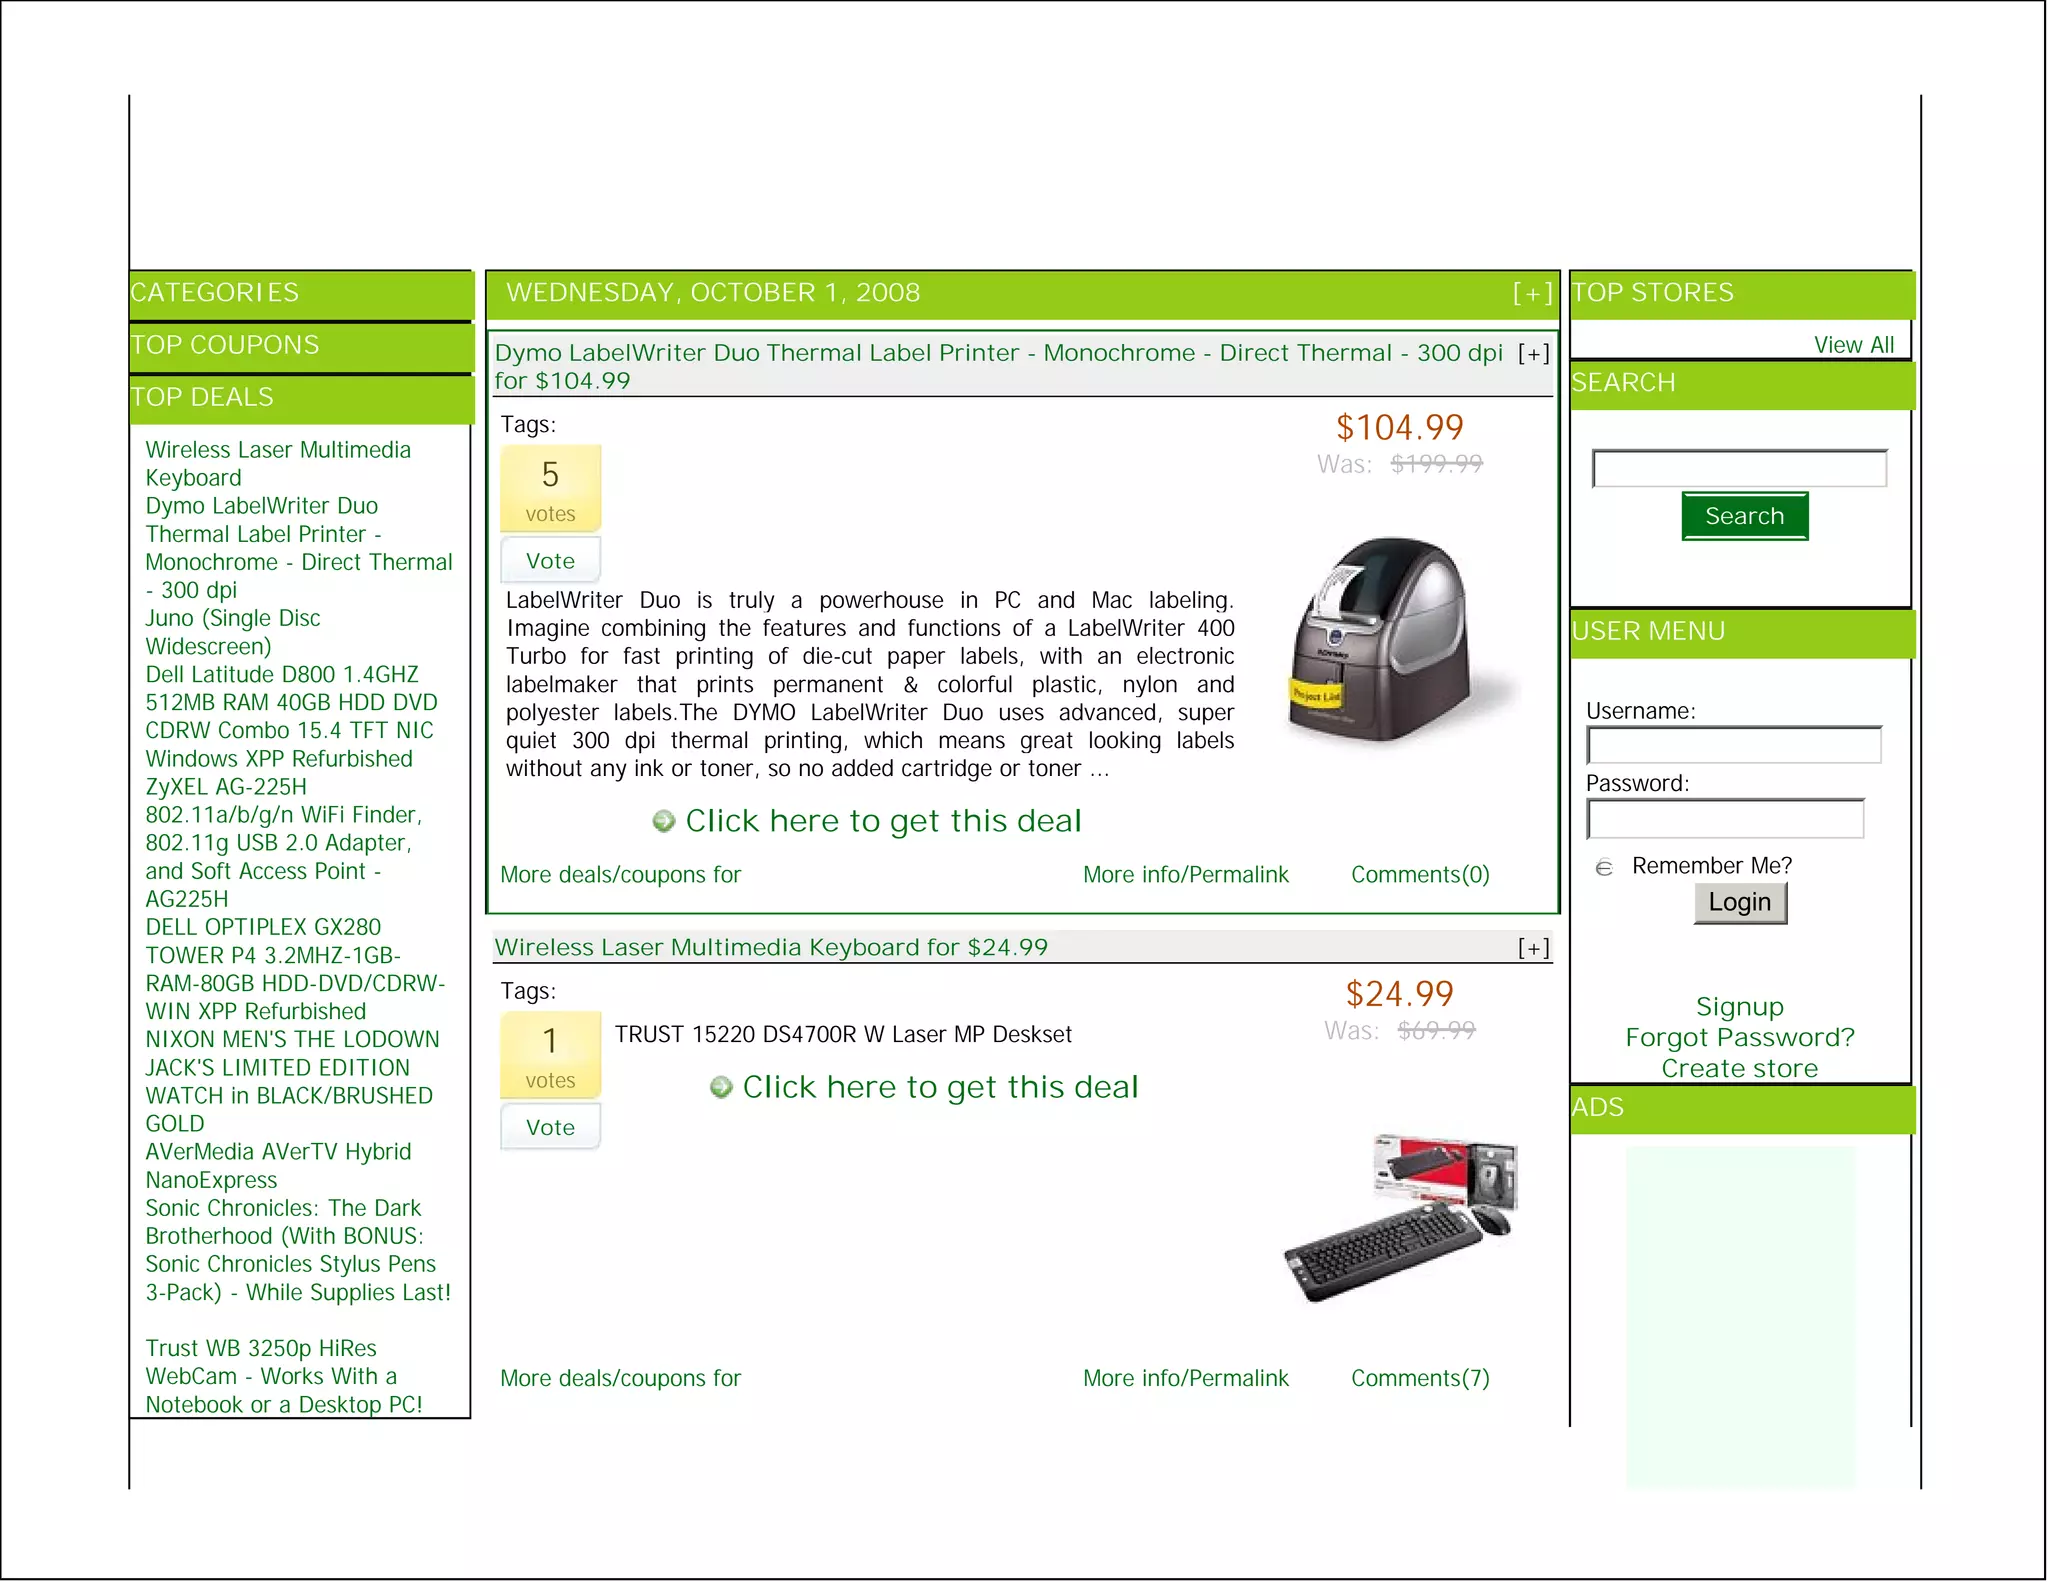Open View All top stores link
This screenshot has height=1582, width=2048.
click(1853, 346)
